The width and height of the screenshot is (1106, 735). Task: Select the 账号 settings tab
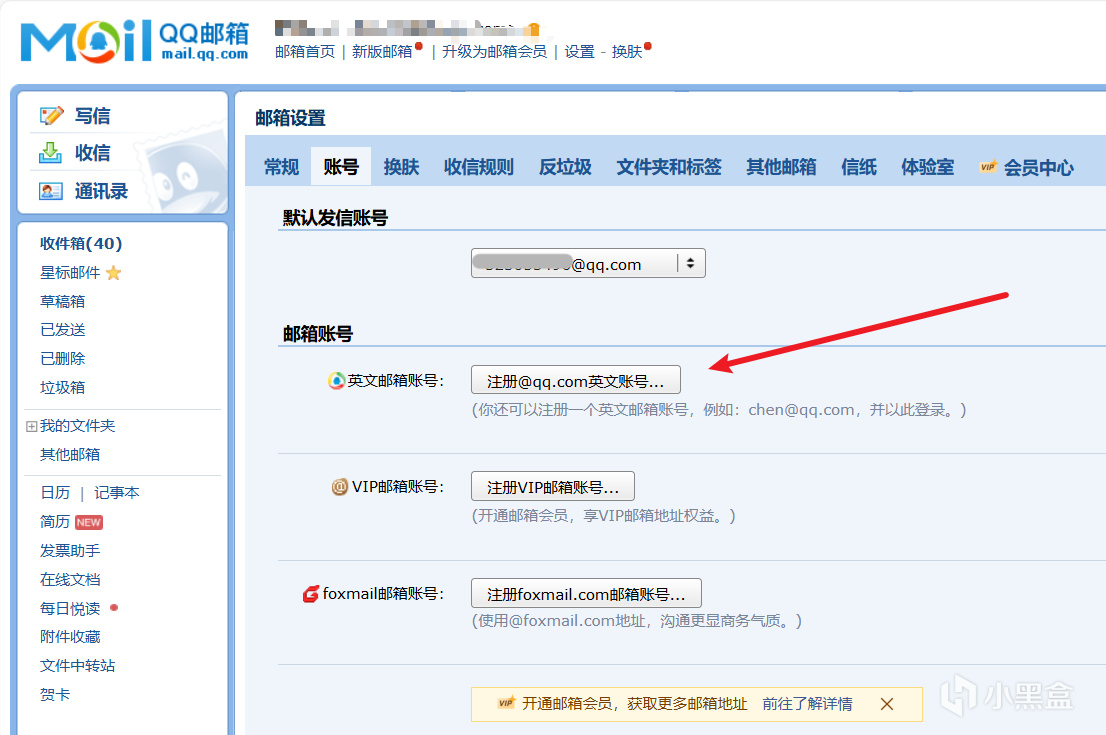pyautogui.click(x=341, y=167)
